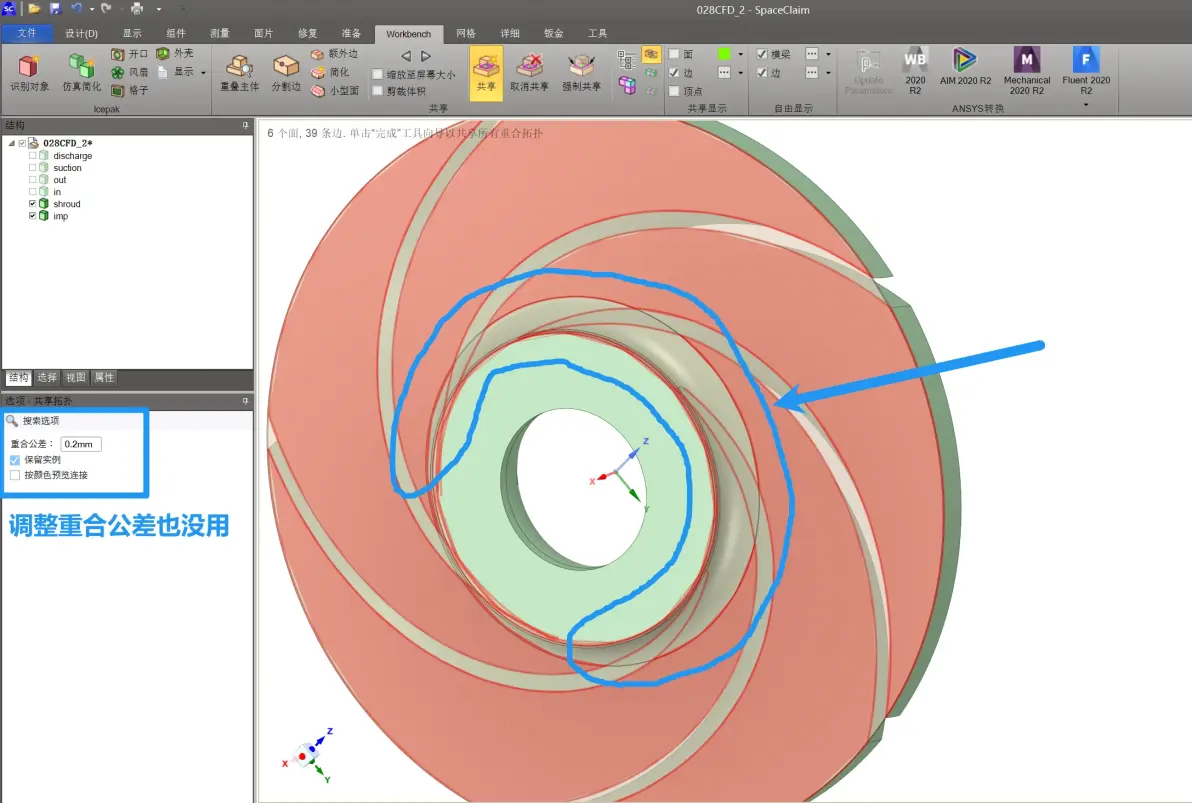Viewport: 1192px width, 803px height.
Task: Launch Fluent 2020 R2
Action: tap(1086, 70)
